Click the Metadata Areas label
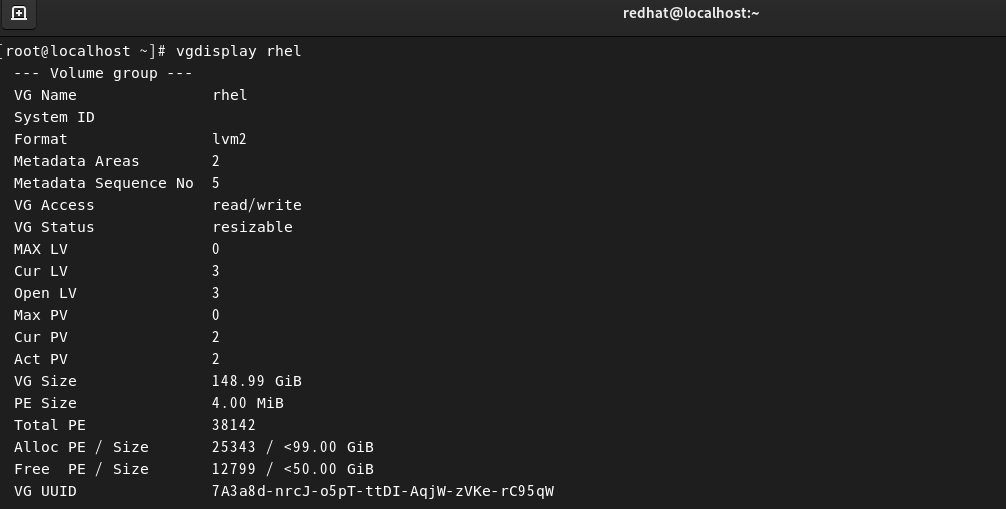 tap(76, 161)
